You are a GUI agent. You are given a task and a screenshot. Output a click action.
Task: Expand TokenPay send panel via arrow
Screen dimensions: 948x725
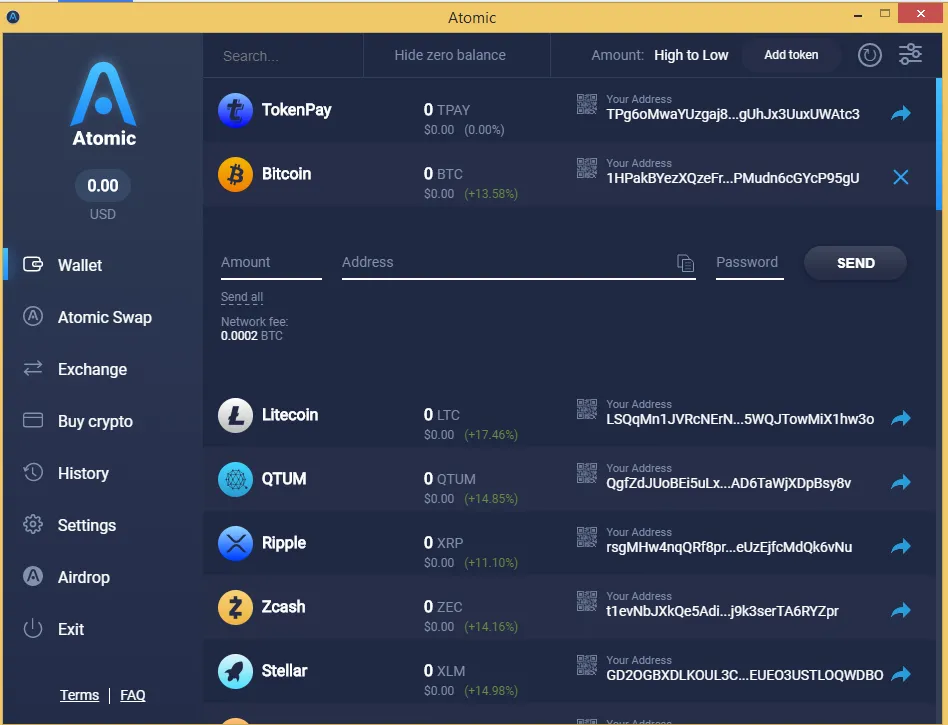coord(900,113)
